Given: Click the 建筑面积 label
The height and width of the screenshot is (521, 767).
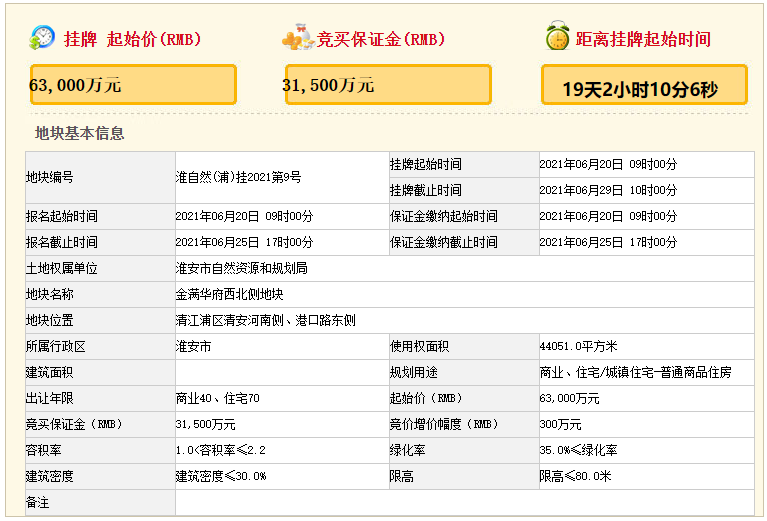Looking at the screenshot, I should [49, 372].
